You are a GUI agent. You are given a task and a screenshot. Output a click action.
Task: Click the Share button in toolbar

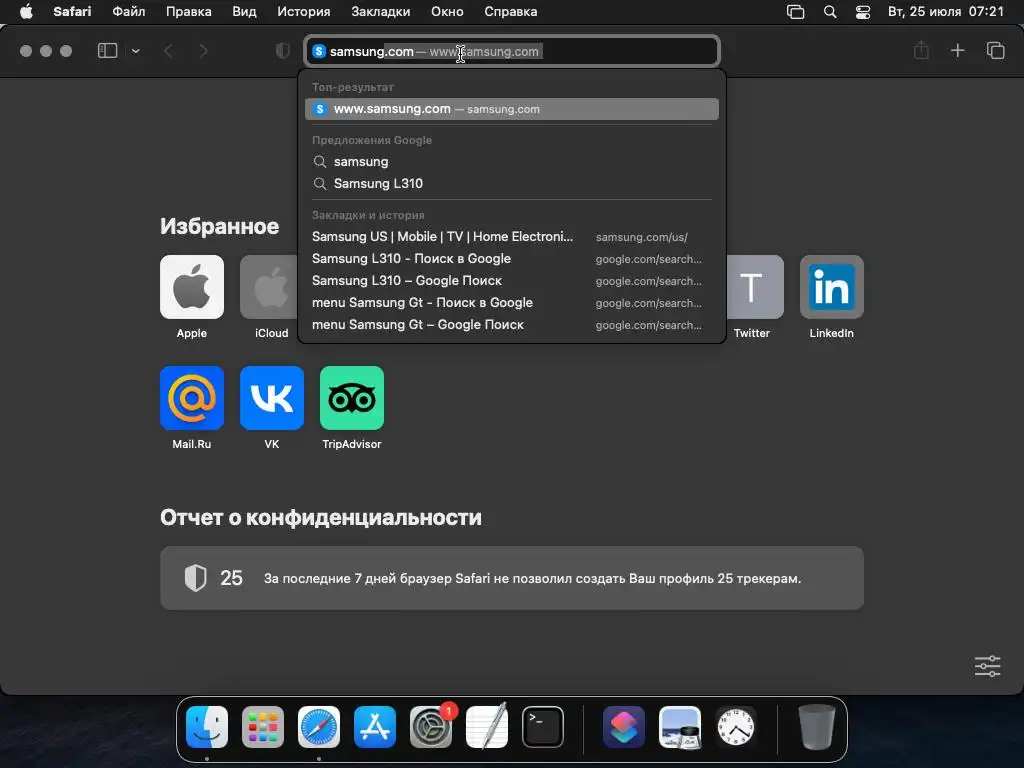[x=921, y=50]
